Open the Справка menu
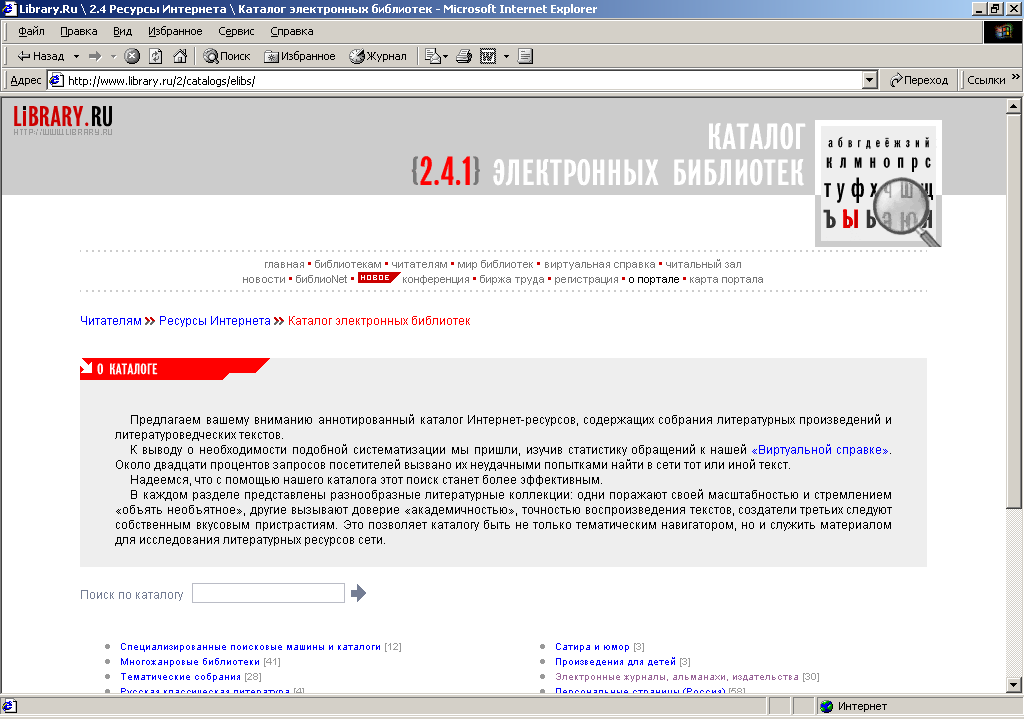The height and width of the screenshot is (719, 1024). [292, 31]
